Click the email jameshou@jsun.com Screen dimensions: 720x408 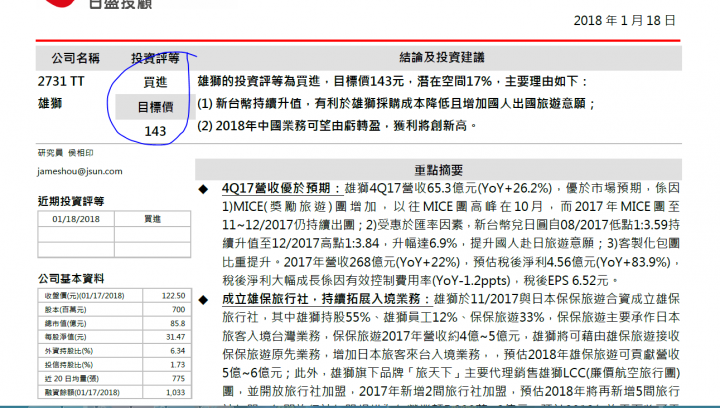click(x=80, y=171)
